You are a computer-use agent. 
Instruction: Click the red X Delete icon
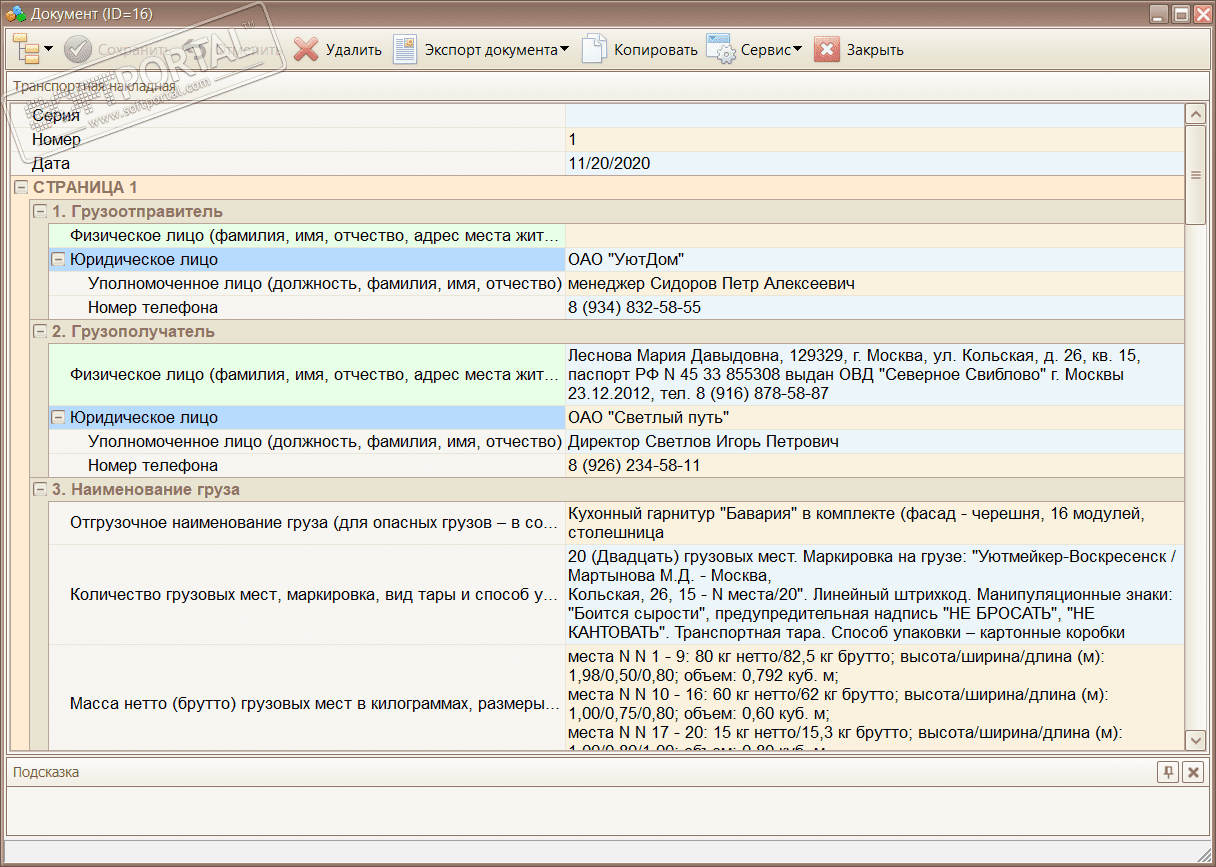coord(306,49)
